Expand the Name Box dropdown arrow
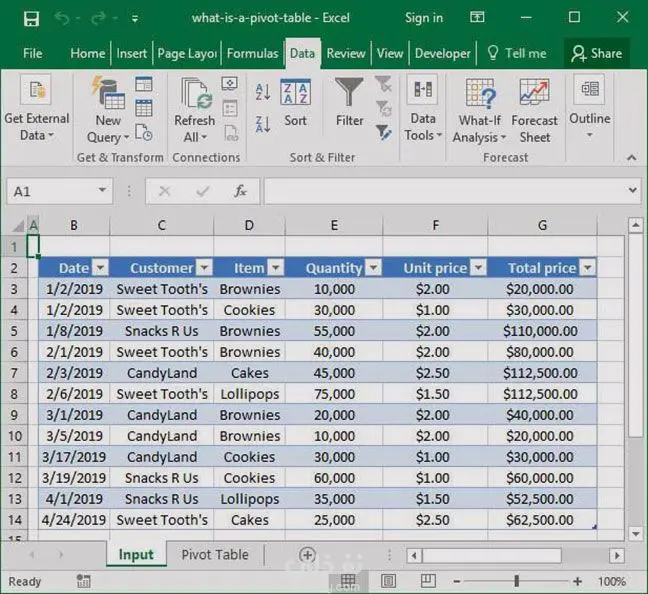The height and width of the screenshot is (594, 648). [103, 191]
